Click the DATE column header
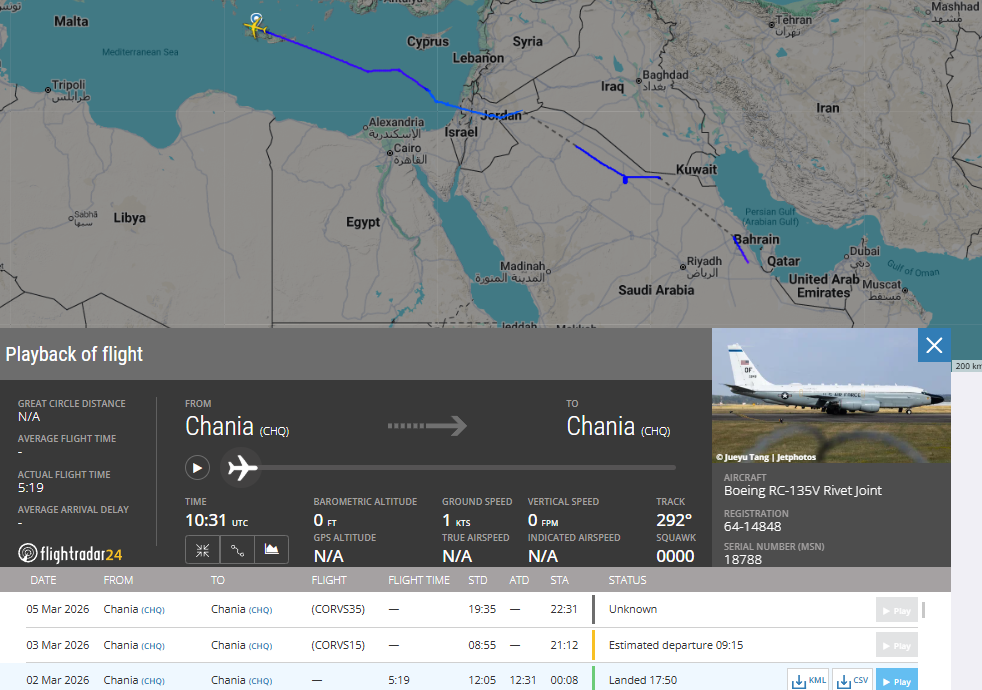Screen dimensions: 982x690 pyautogui.click(x=43, y=580)
